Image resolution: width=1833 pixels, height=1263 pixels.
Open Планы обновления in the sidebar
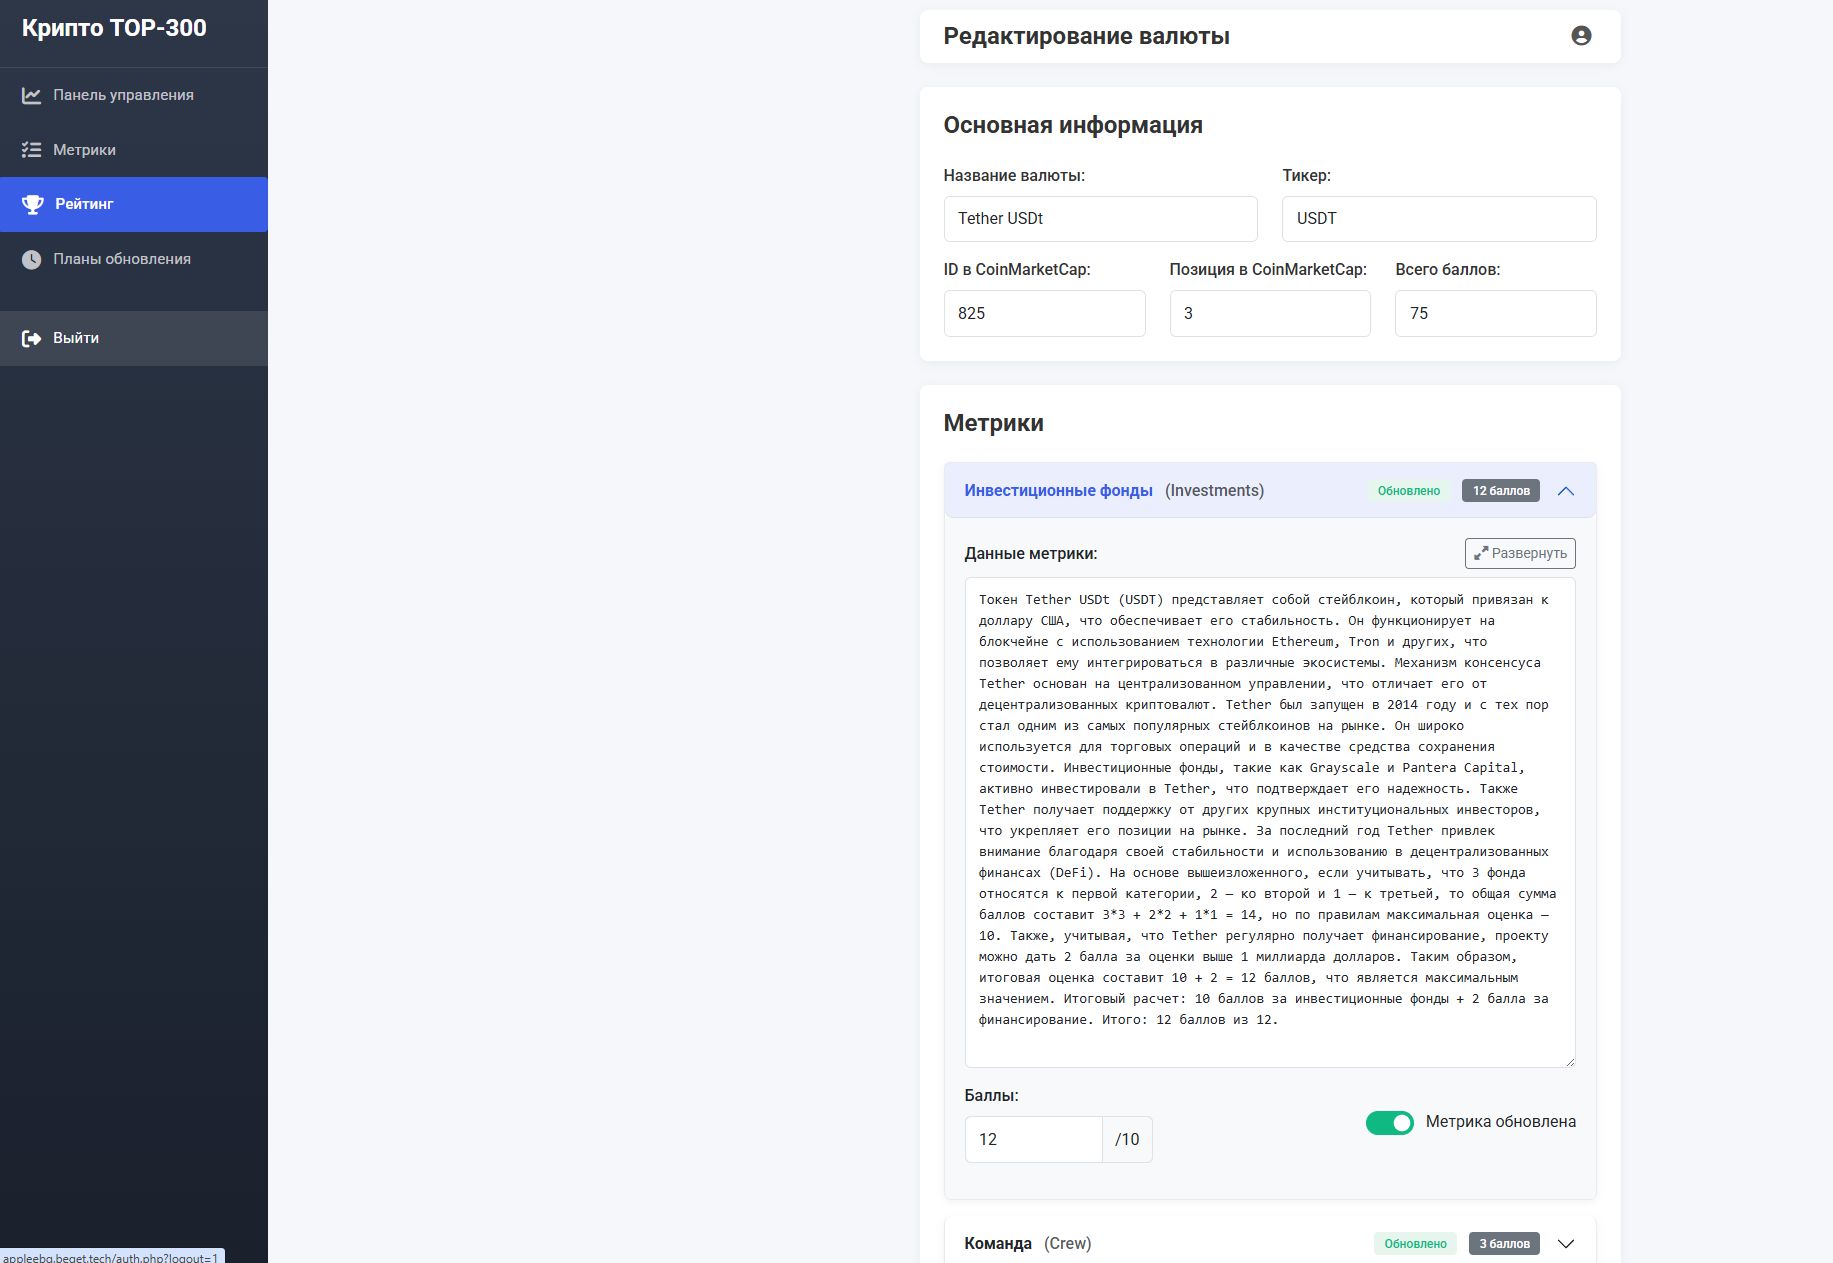click(134, 259)
